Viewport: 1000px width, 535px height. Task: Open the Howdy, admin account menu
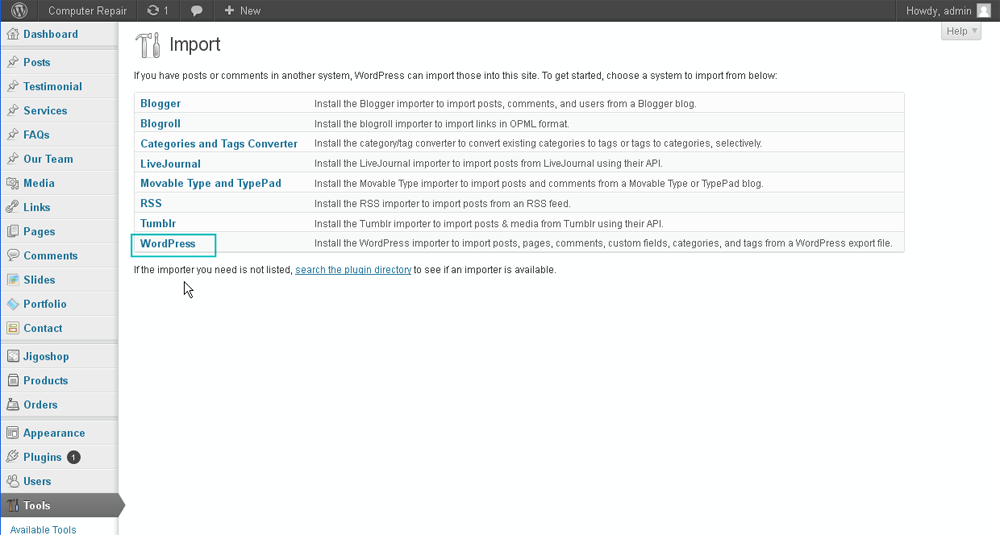tap(938, 10)
